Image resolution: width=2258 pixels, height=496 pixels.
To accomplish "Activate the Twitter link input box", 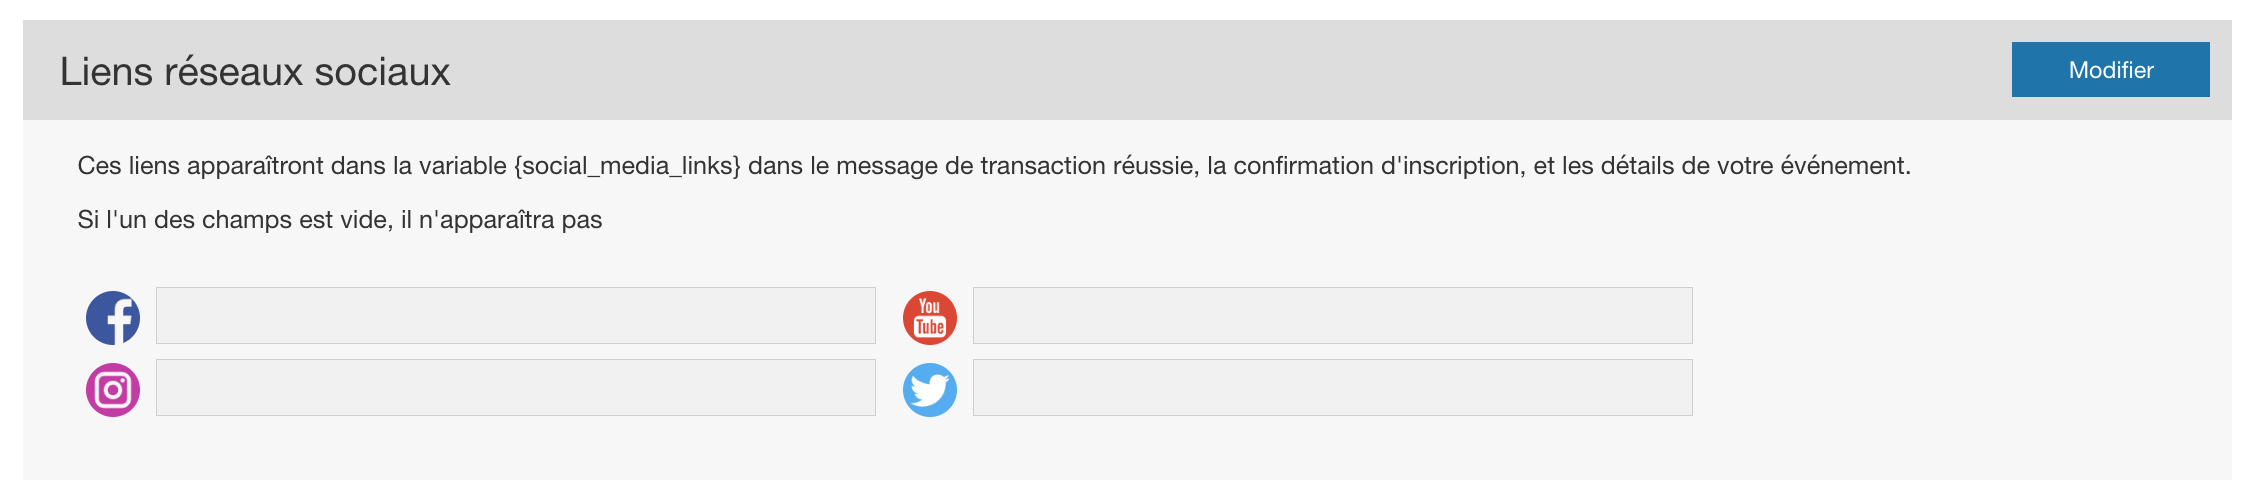I will (x=1332, y=388).
